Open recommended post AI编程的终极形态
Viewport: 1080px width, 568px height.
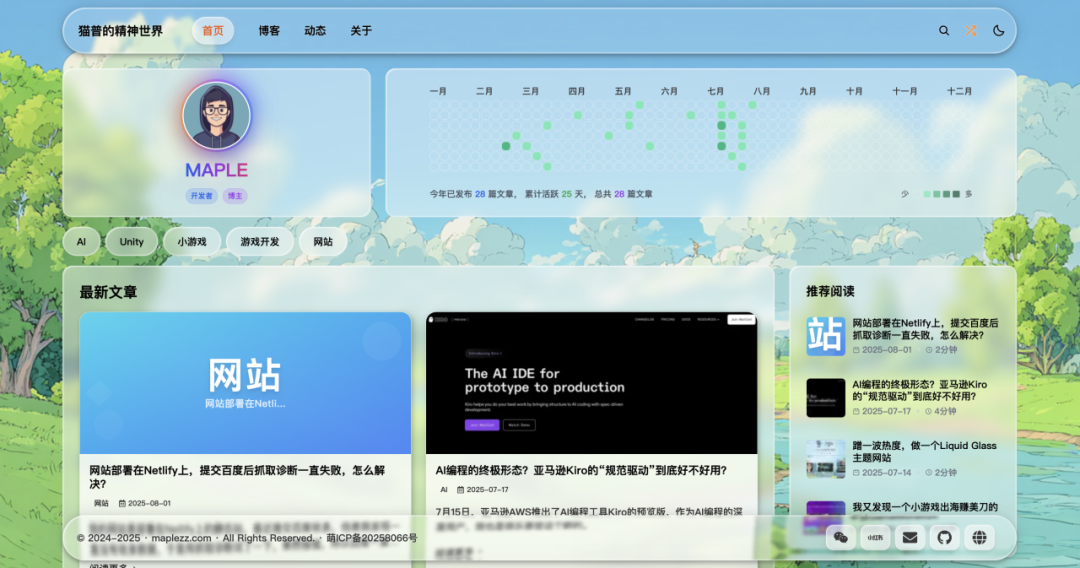(920, 390)
